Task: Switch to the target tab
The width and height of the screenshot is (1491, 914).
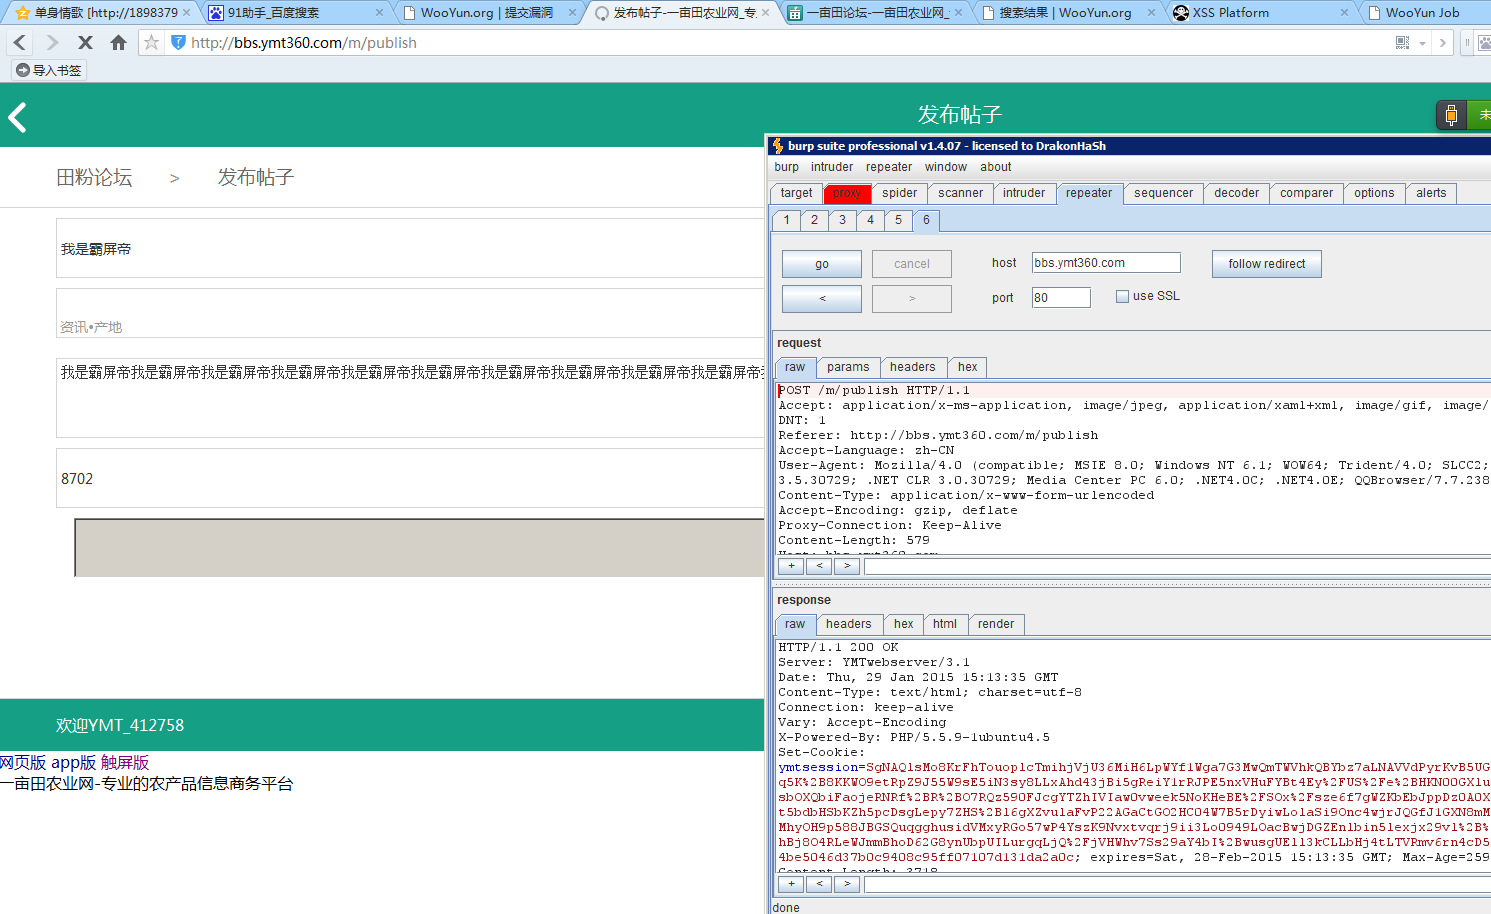Action: 797,193
